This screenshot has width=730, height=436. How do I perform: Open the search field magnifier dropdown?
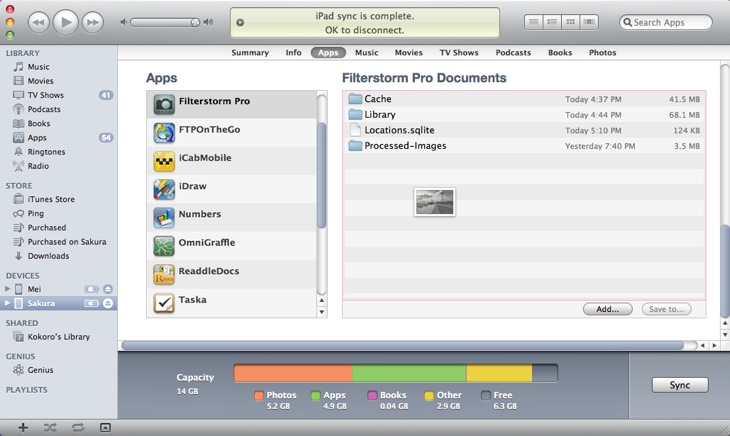(x=628, y=22)
